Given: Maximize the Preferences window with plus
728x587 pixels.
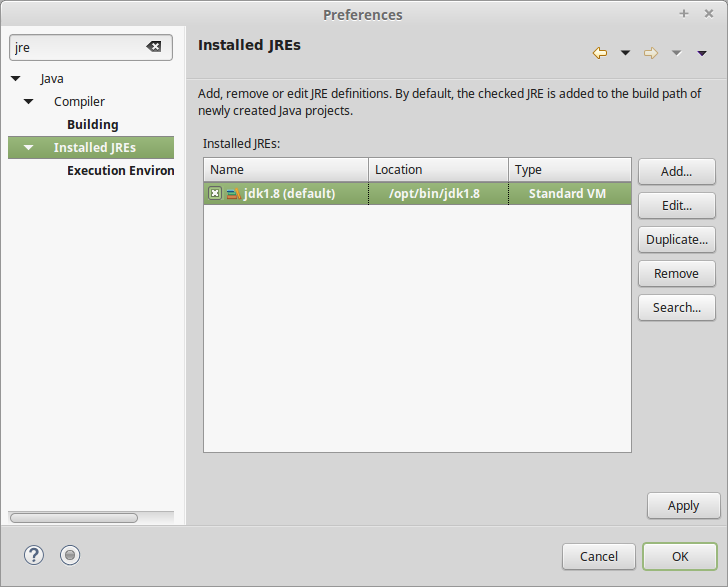Looking at the screenshot, I should [x=683, y=14].
